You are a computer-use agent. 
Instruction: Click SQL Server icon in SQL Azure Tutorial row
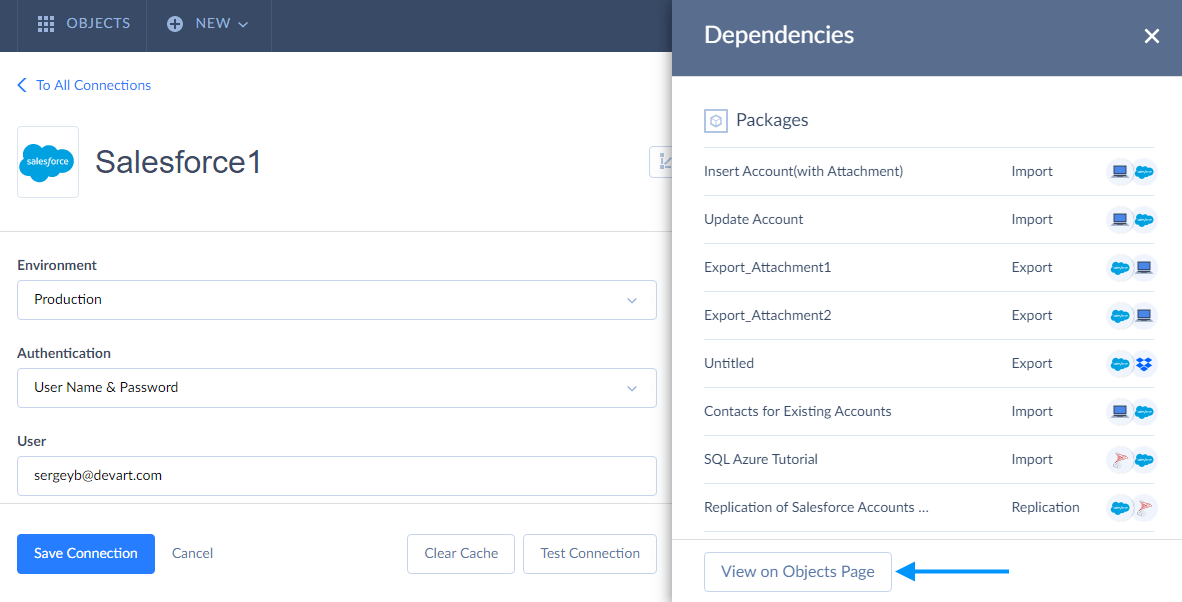pyautogui.click(x=1119, y=460)
